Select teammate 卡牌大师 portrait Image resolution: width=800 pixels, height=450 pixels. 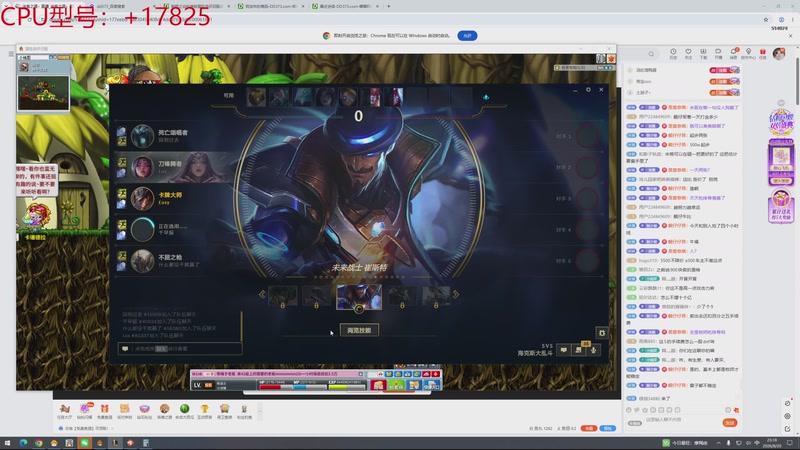click(142, 198)
